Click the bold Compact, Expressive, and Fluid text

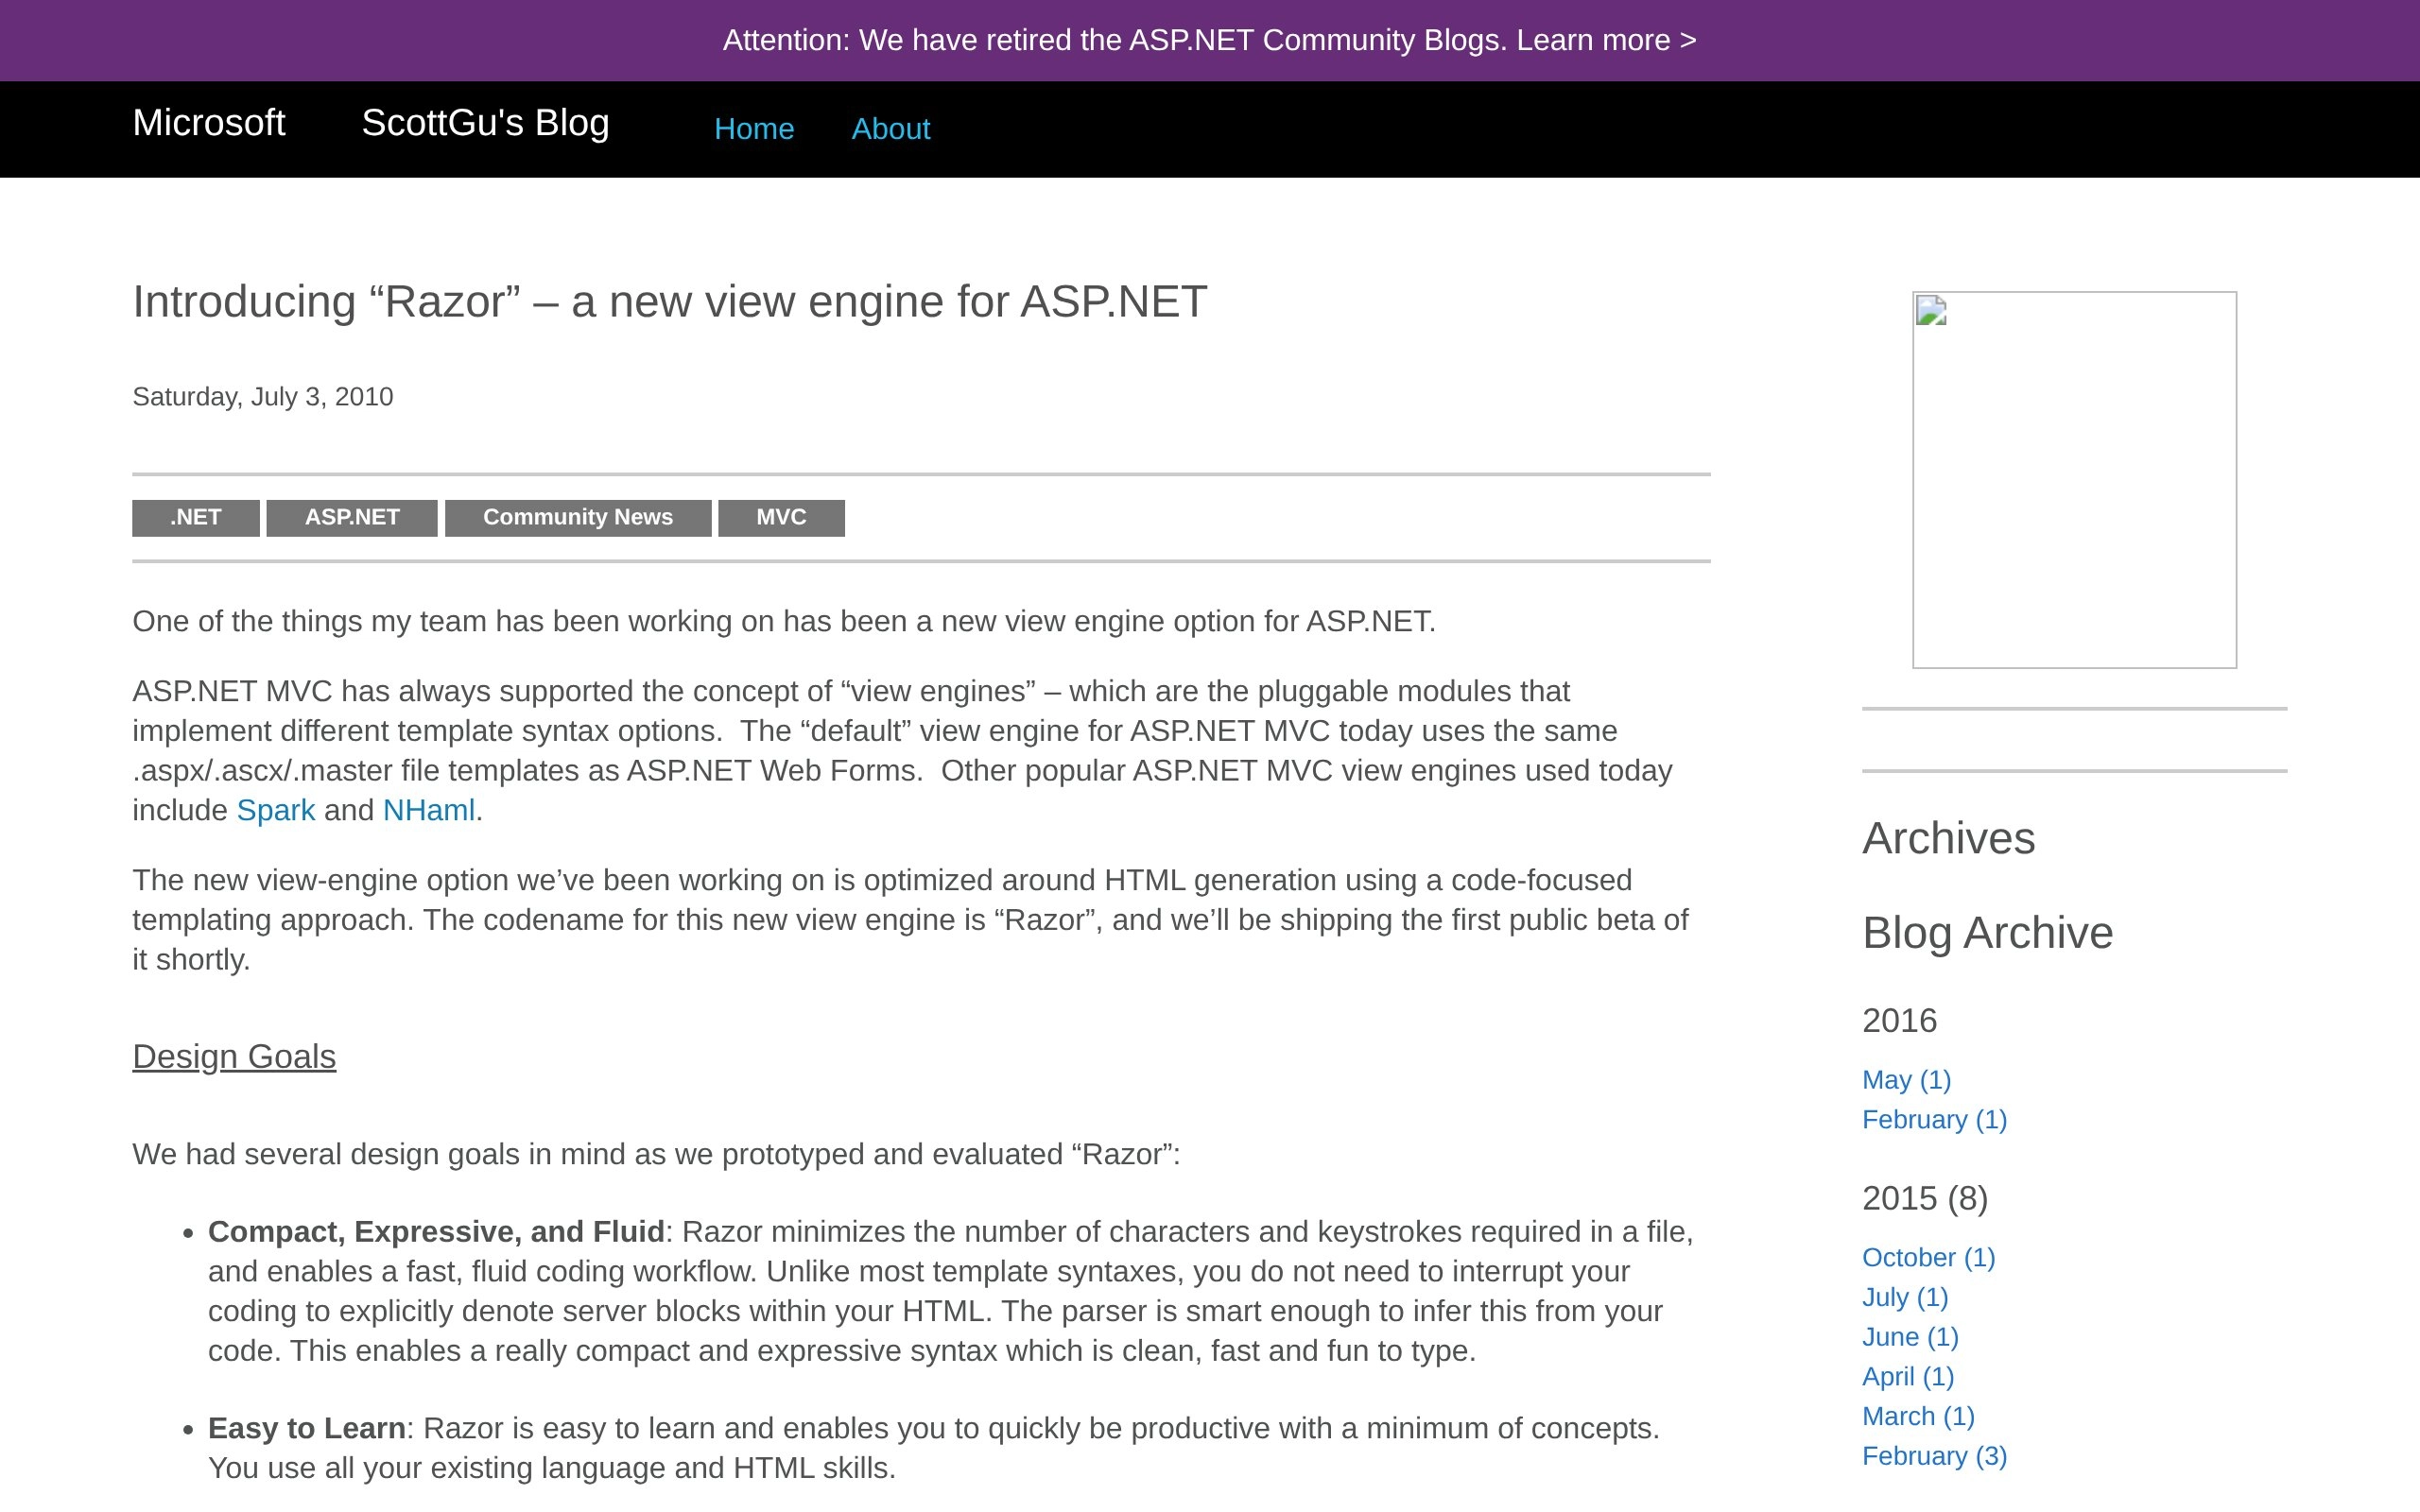(436, 1232)
